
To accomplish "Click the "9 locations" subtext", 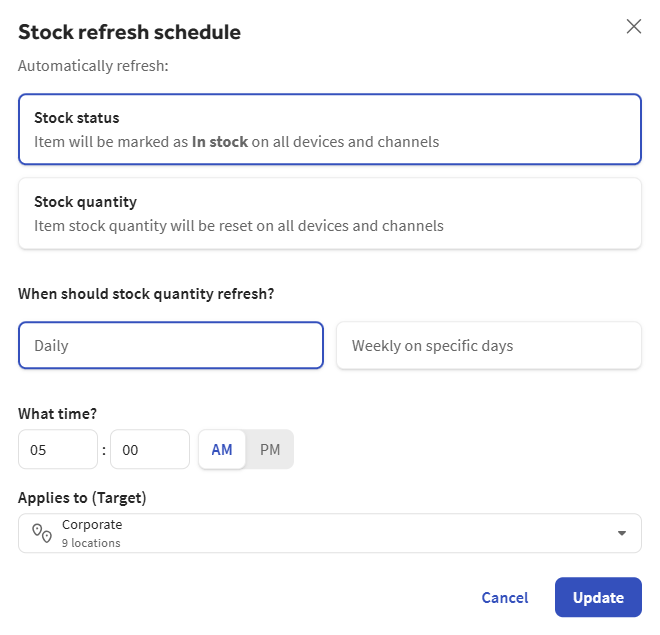I will 91,543.
